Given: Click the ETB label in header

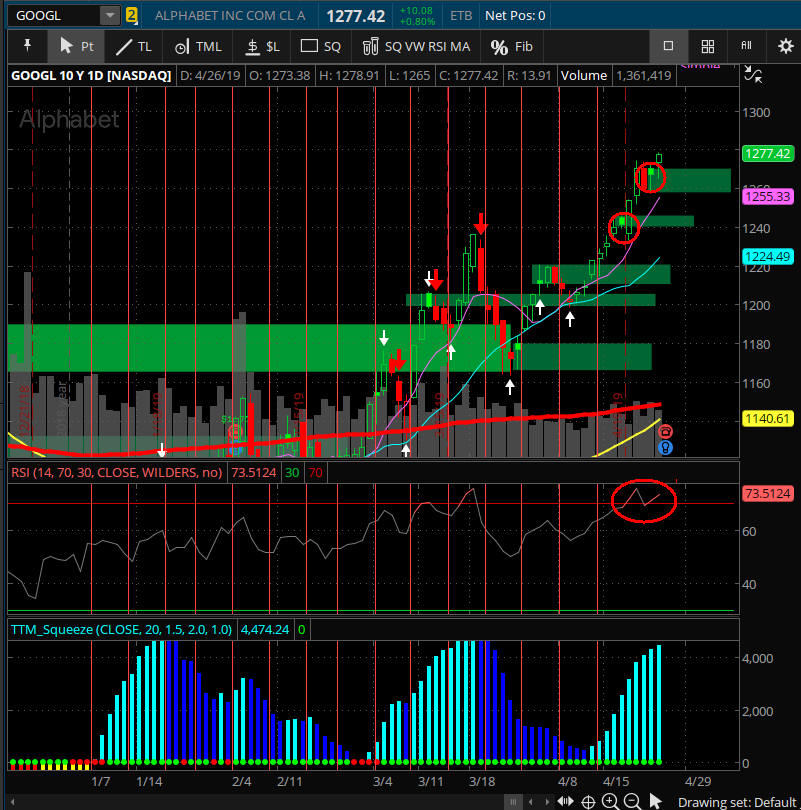Looking at the screenshot, I should pos(461,16).
